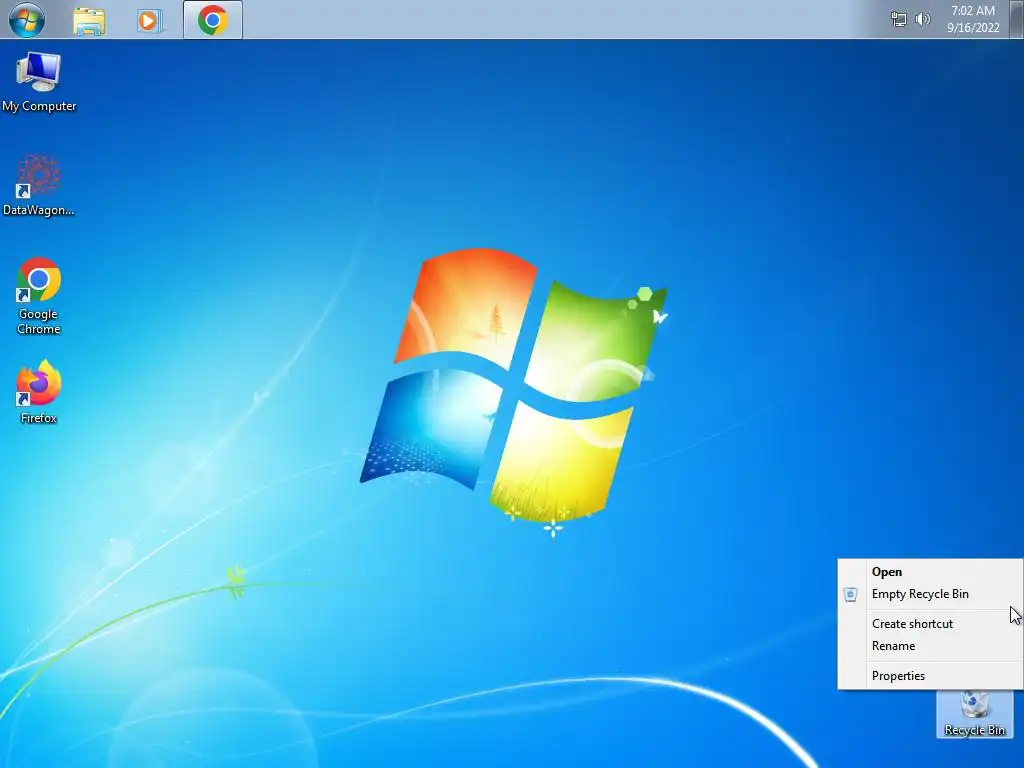Select the DataWagon desktop shortcut
The width and height of the screenshot is (1024, 768).
39,185
